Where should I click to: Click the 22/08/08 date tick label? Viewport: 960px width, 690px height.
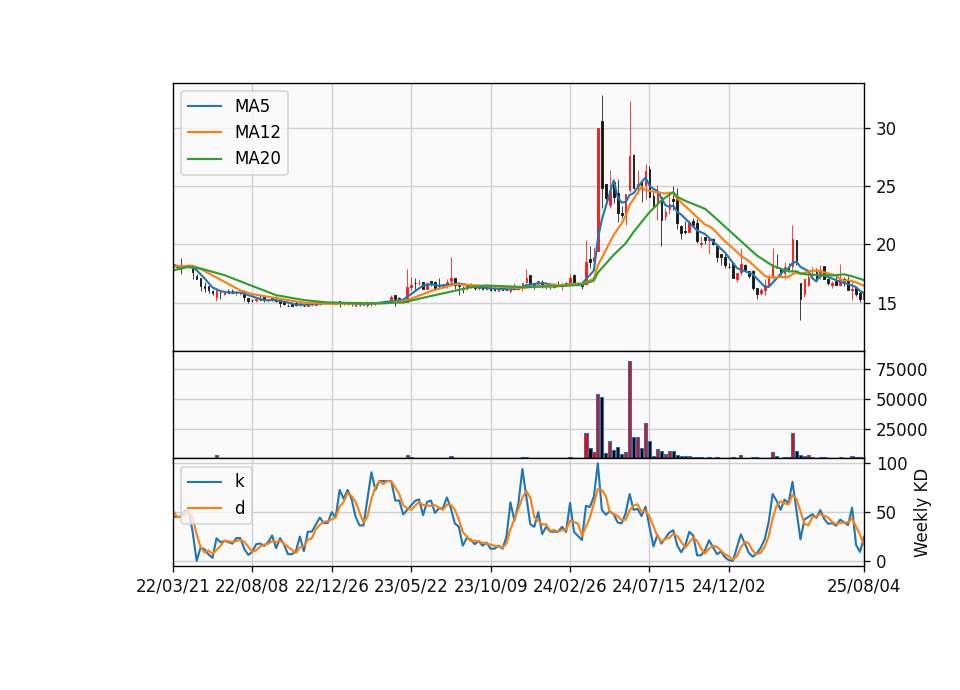point(252,587)
